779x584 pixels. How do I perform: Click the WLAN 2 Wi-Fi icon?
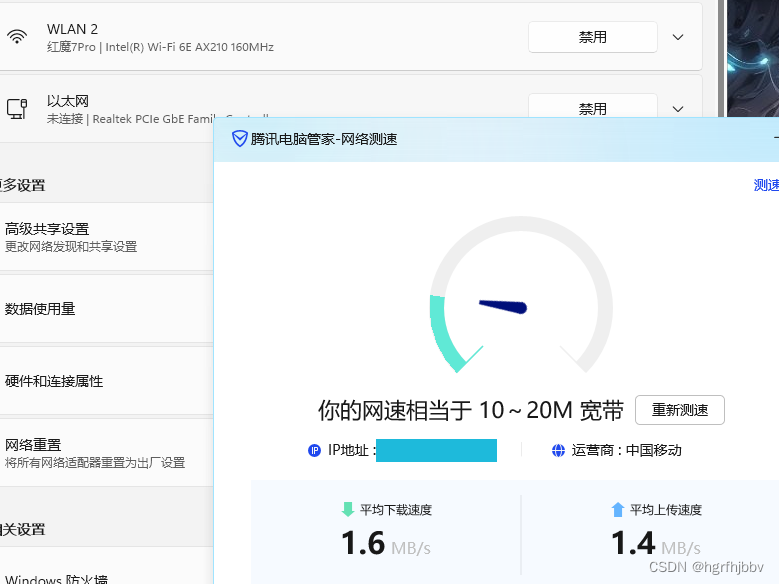pos(17,37)
